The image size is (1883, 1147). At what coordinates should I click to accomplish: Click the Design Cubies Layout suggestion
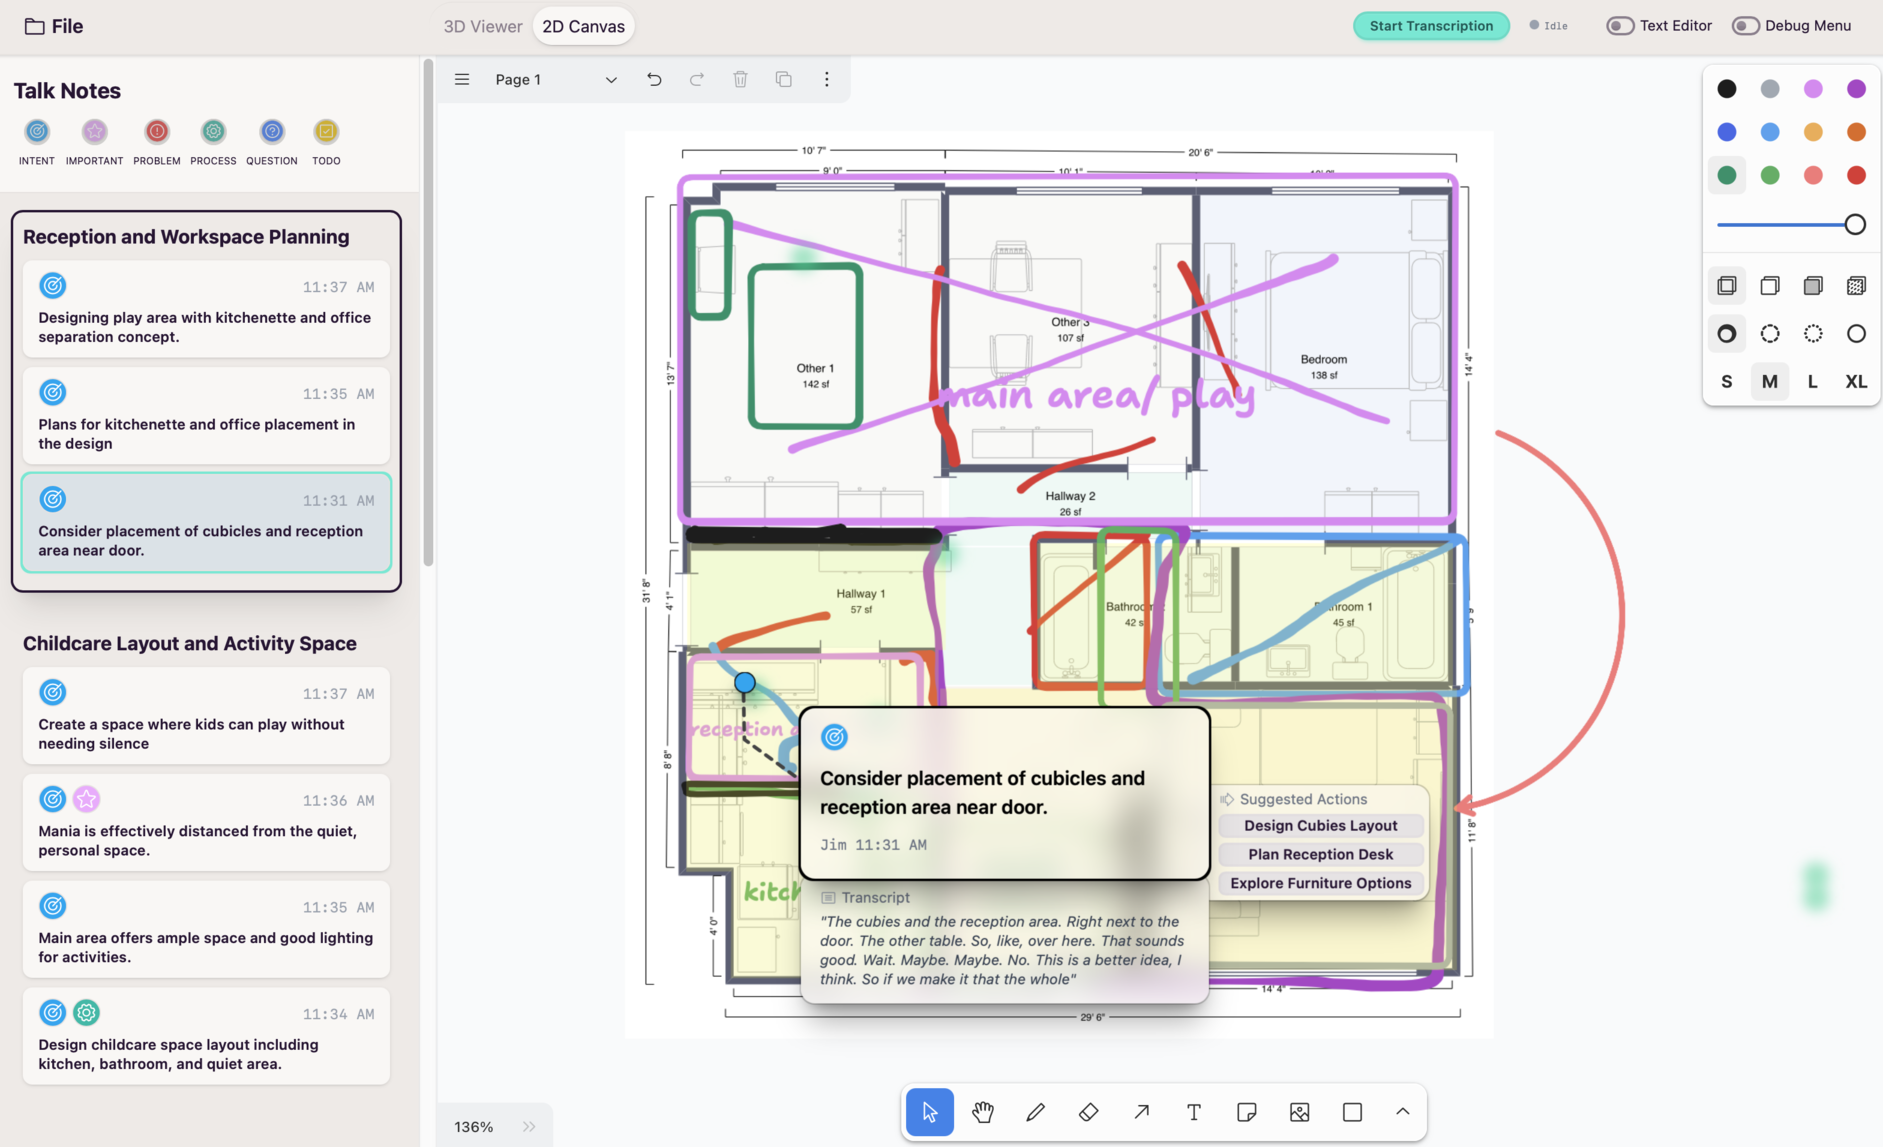(1320, 825)
